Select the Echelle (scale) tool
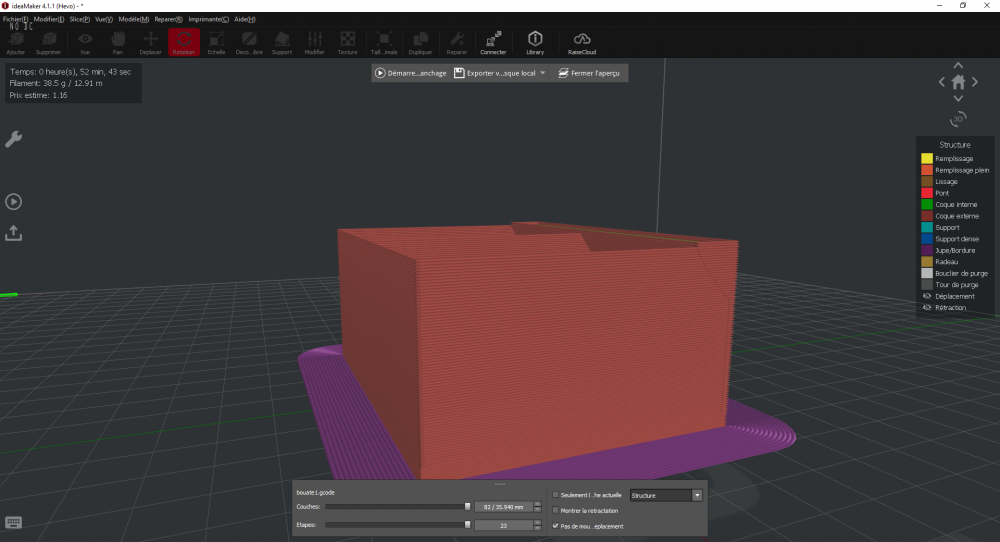This screenshot has height=542, width=1000. [x=216, y=43]
